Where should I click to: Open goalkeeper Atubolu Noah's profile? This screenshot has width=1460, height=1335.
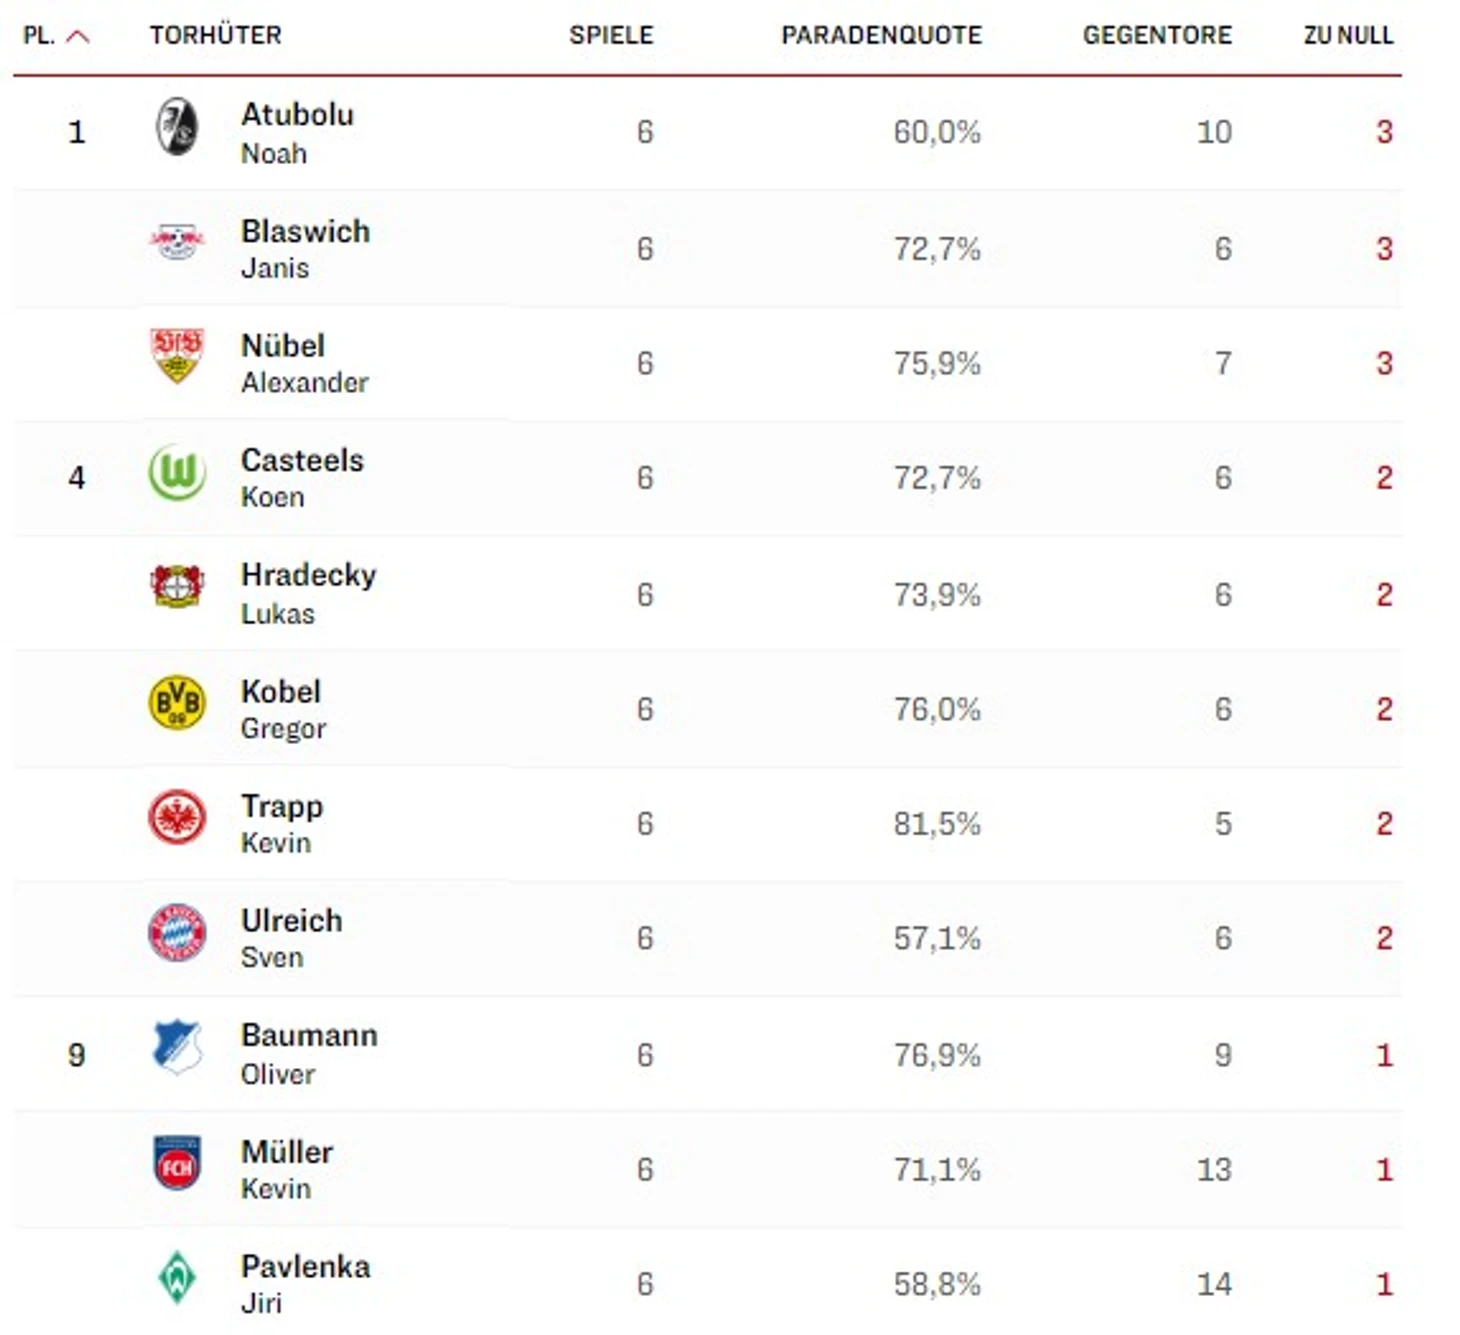297,115
